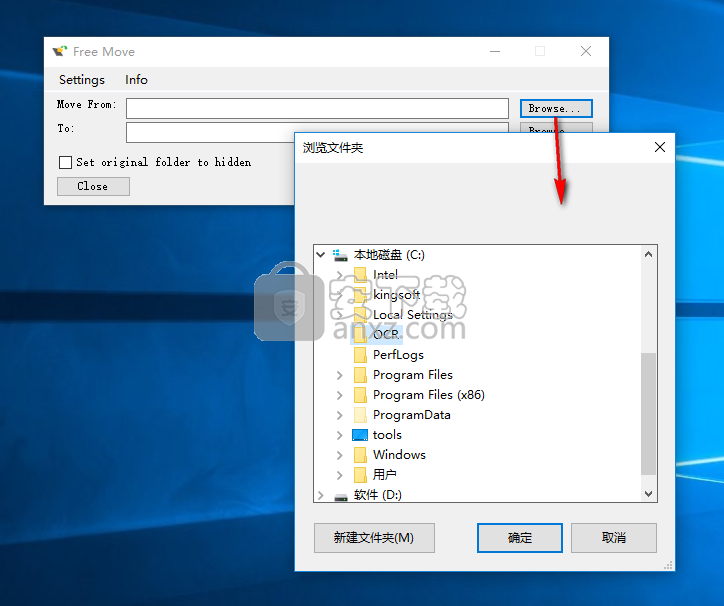Select the tools desktop-style icon

tap(360, 435)
